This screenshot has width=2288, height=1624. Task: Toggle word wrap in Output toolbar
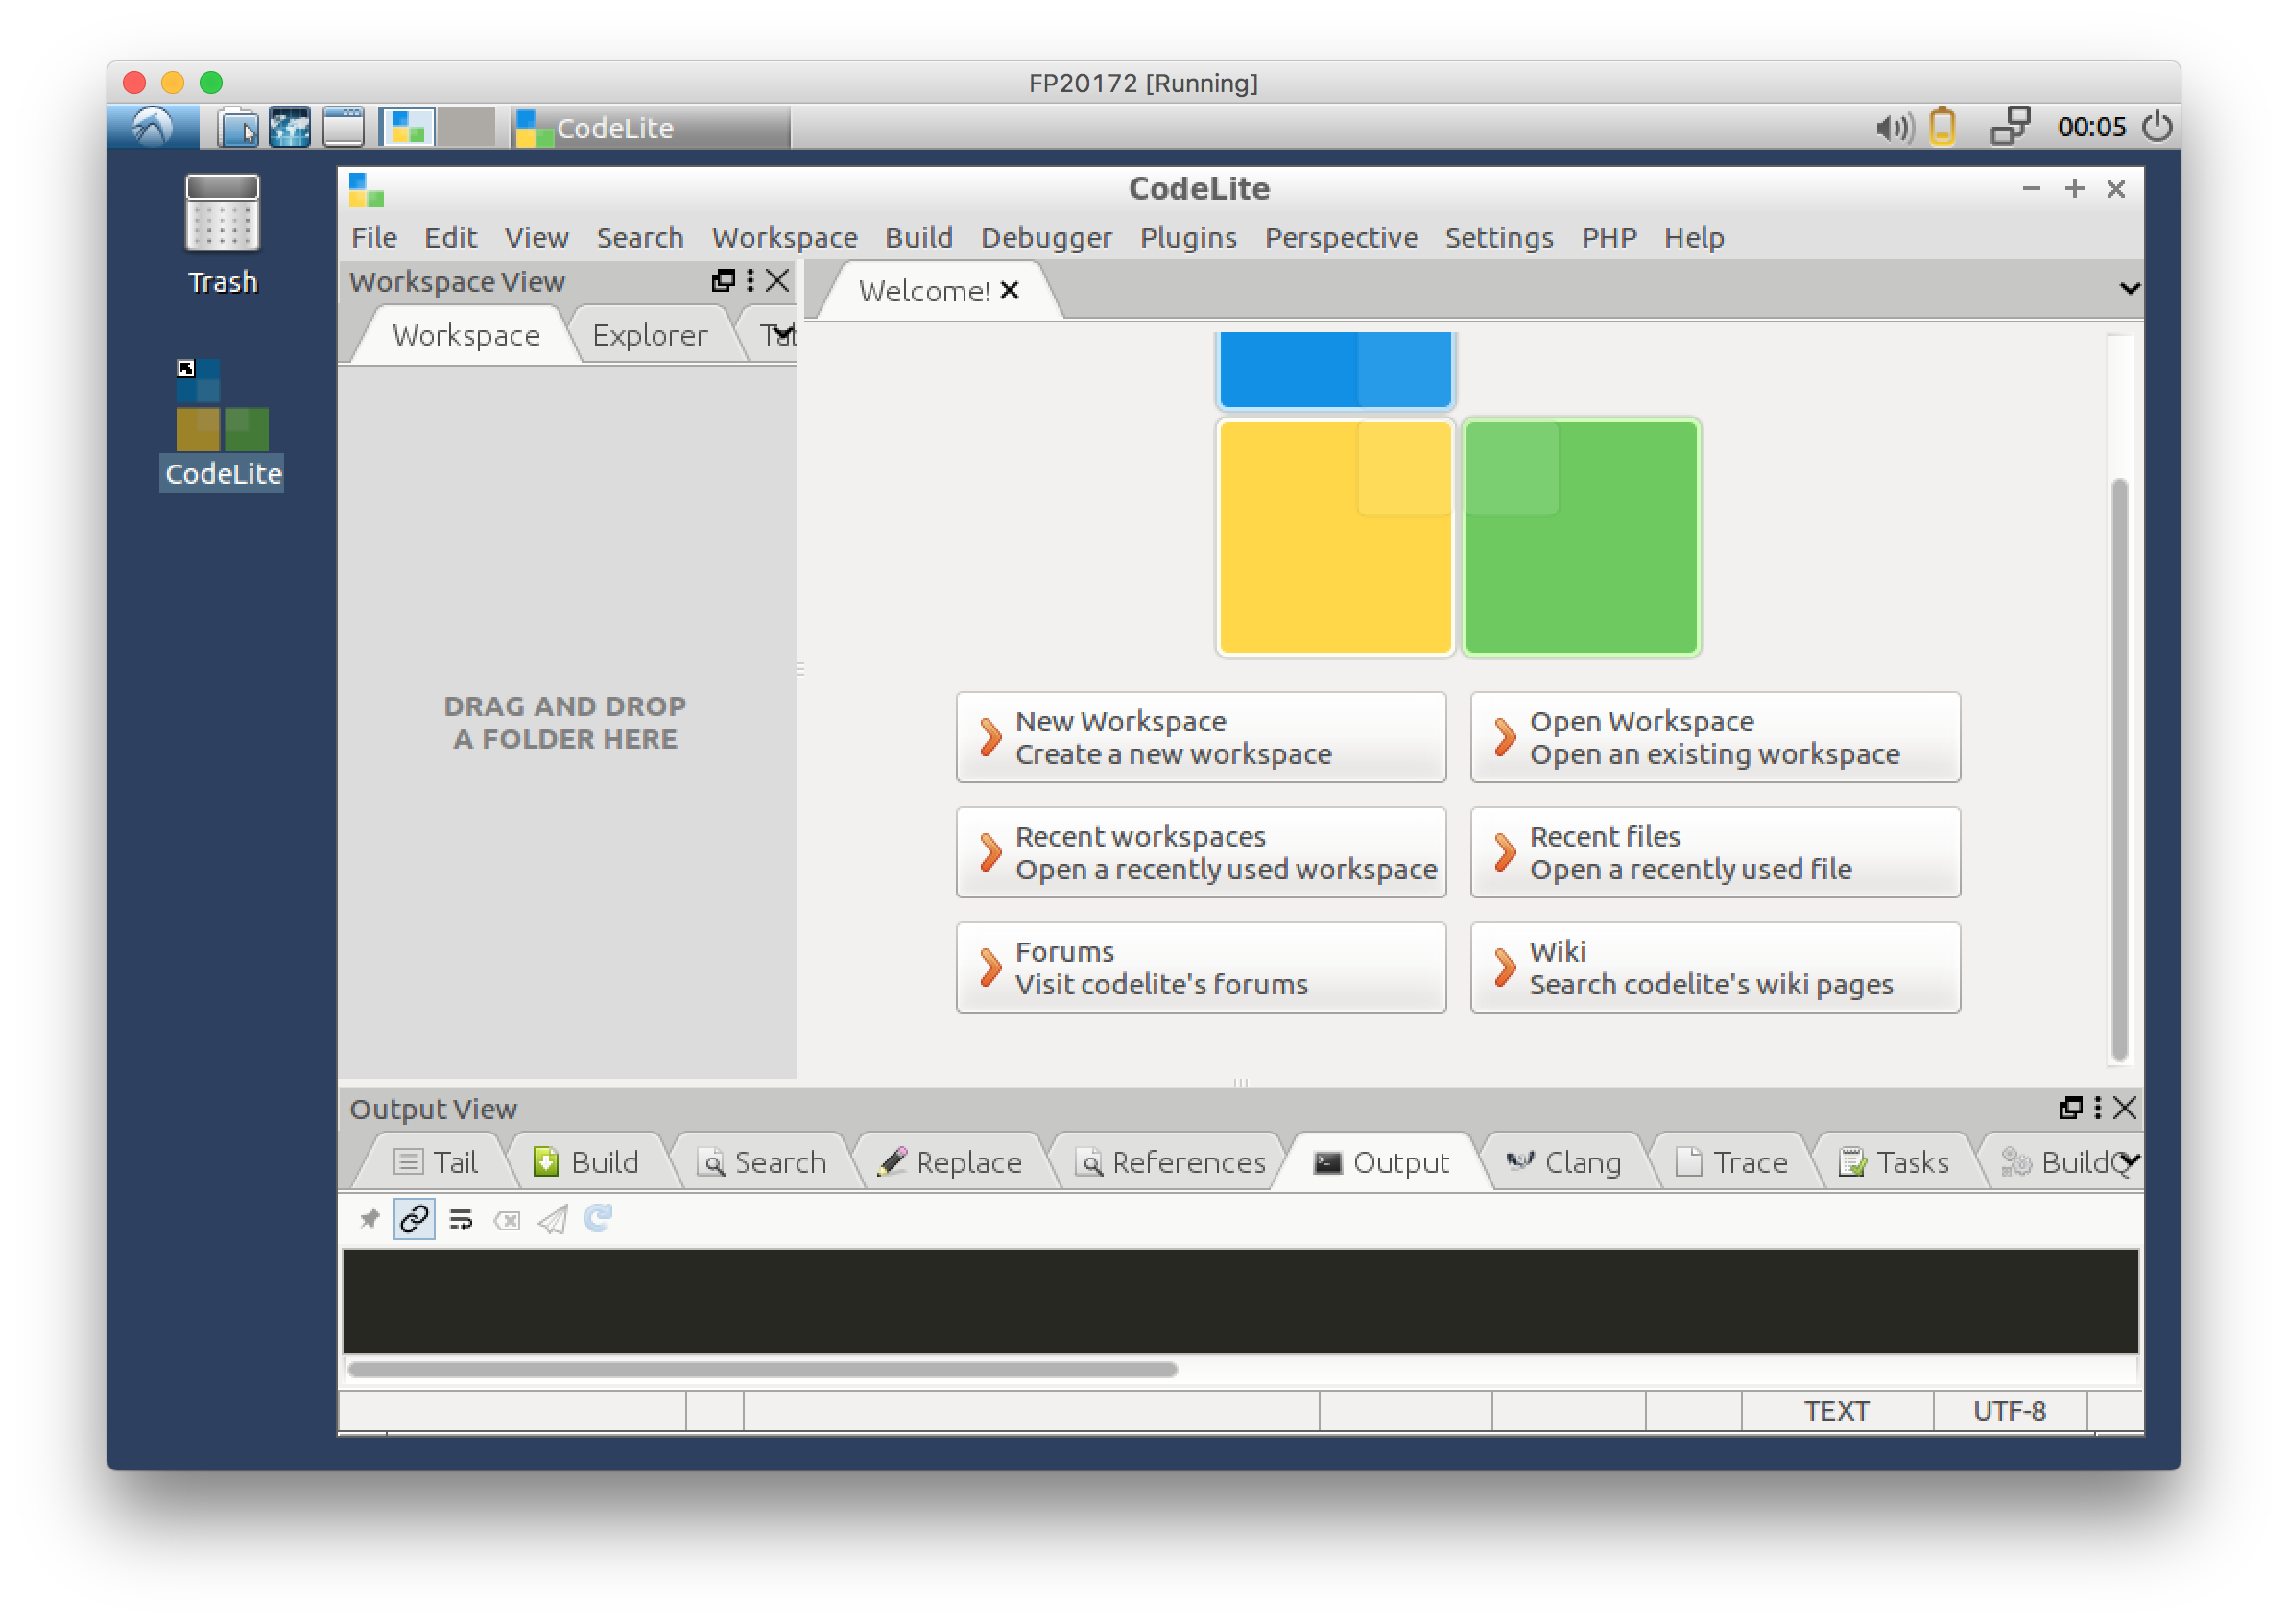point(460,1219)
